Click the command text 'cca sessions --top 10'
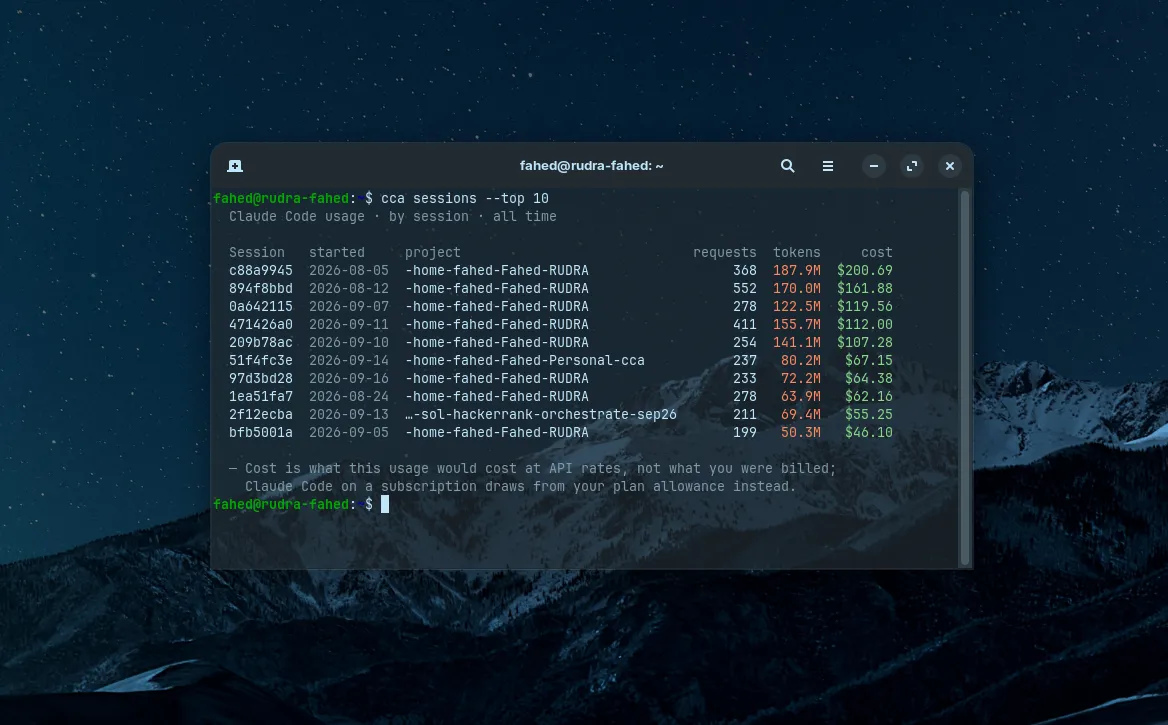 (x=465, y=198)
